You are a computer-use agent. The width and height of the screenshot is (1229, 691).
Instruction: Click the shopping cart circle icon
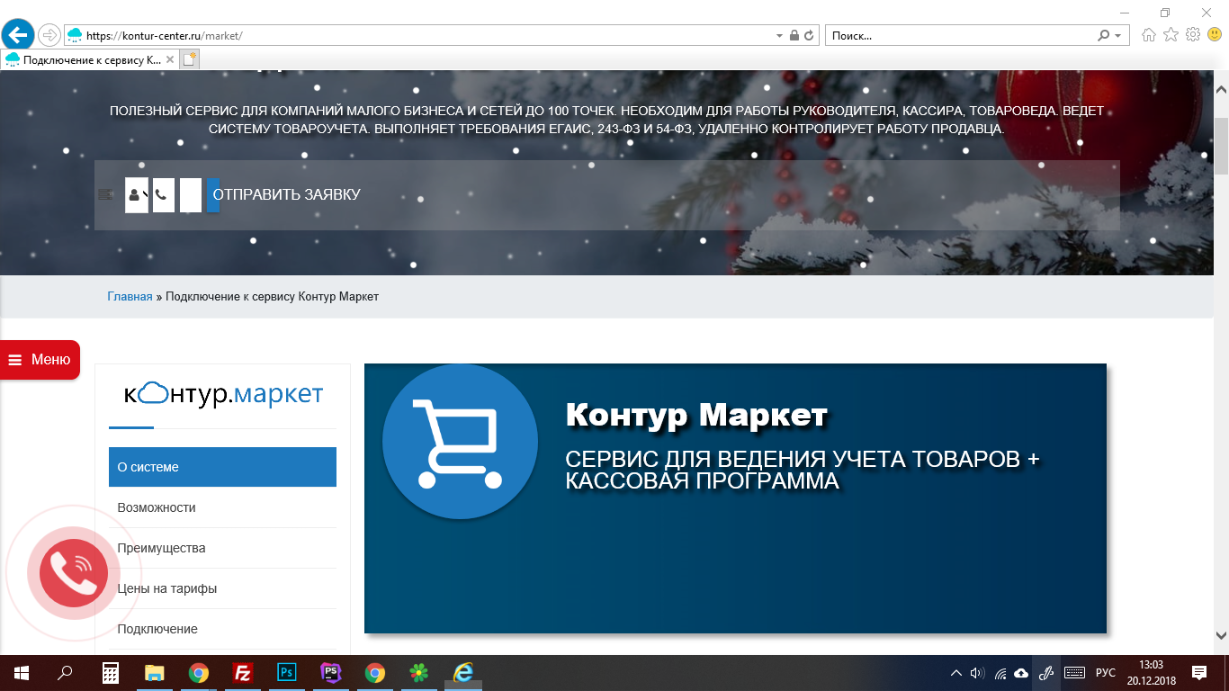460,442
